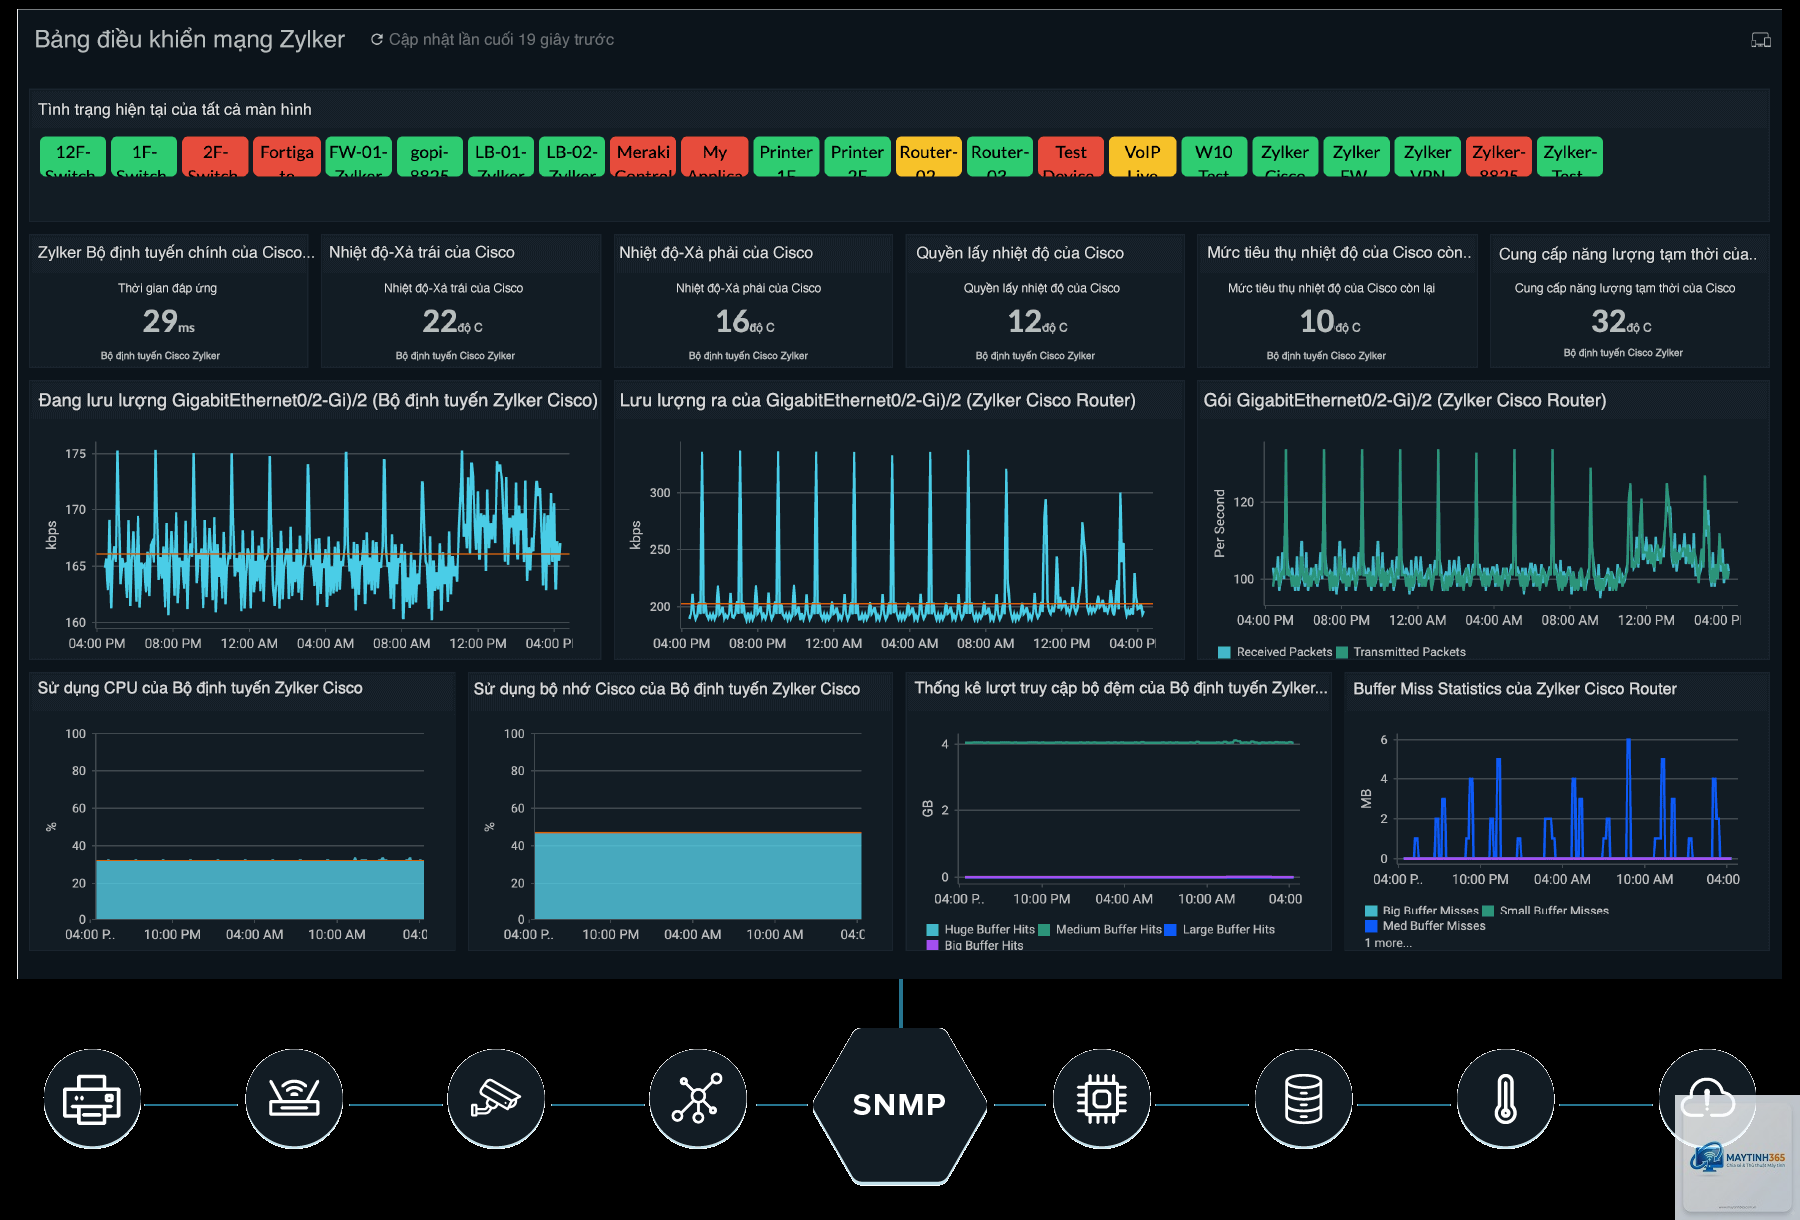Open the Zylker-Test green tile

(1570, 157)
